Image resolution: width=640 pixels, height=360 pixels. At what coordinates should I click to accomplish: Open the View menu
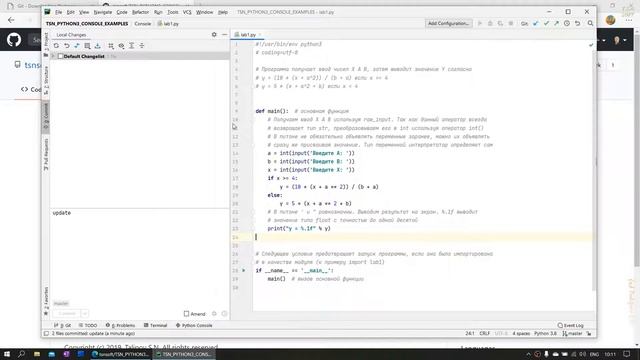pyautogui.click(x=84, y=12)
